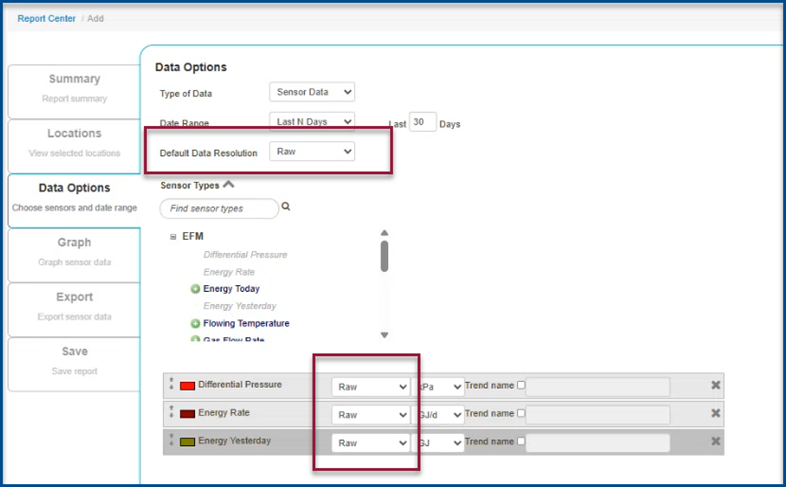Remove the Differential Pressure row with X icon
The image size is (786, 487).
click(x=715, y=386)
